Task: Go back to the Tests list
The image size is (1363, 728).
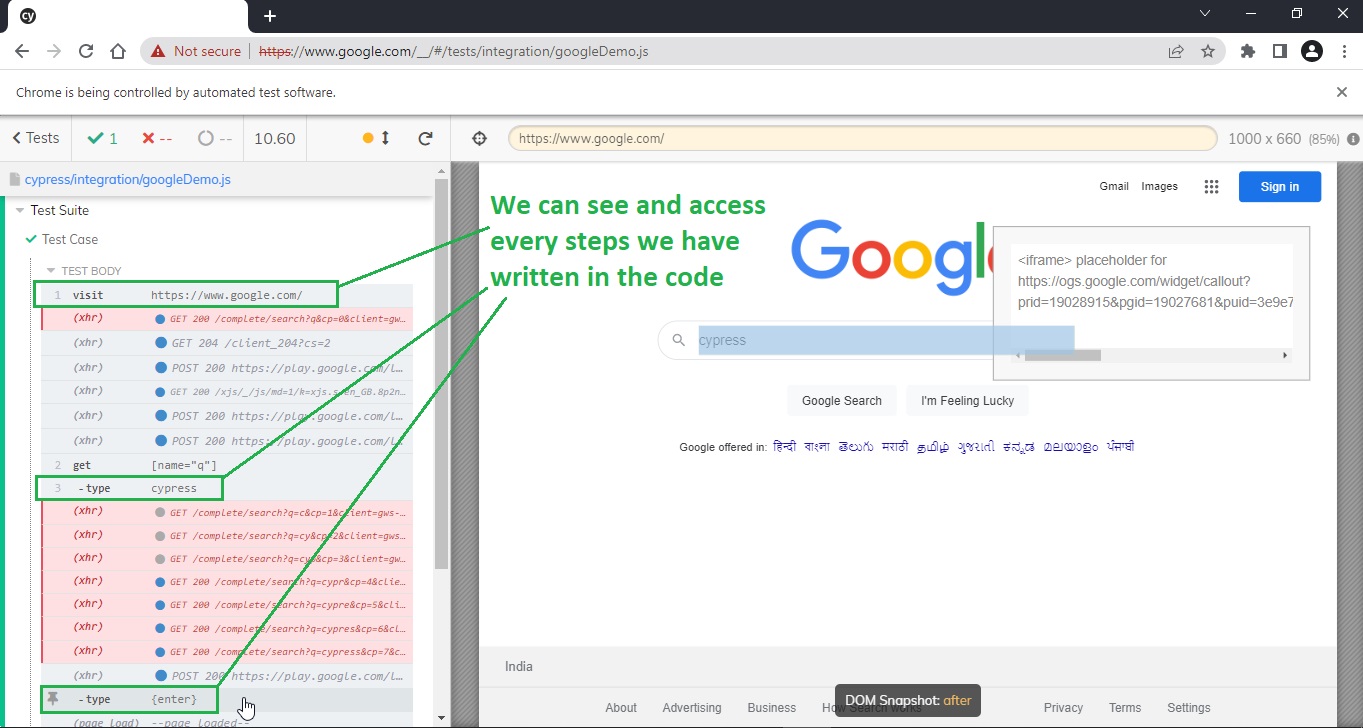Action: click(x=36, y=138)
